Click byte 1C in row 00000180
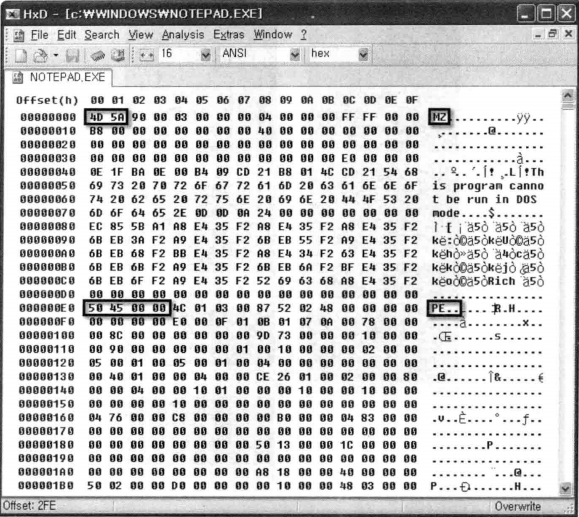The width and height of the screenshot is (579, 517). pos(347,445)
